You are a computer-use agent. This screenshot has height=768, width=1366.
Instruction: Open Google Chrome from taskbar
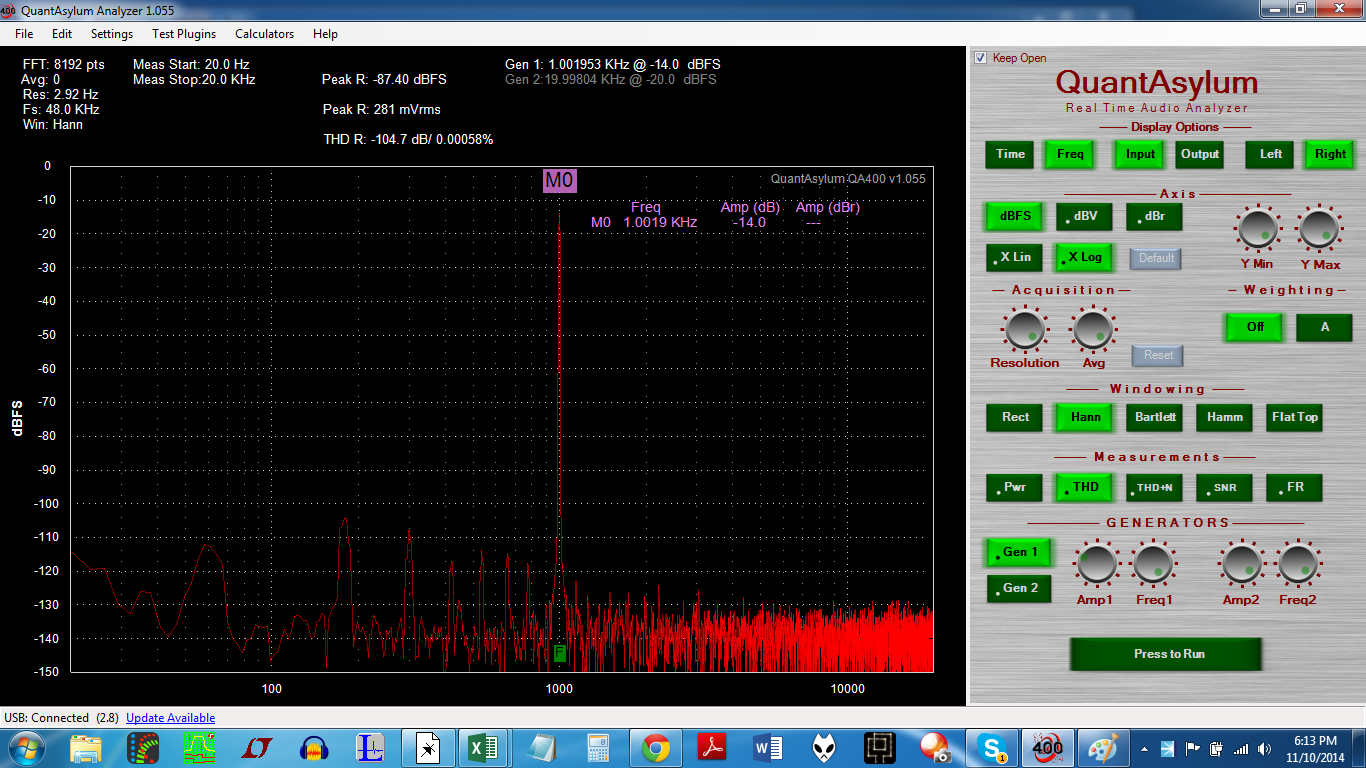pyautogui.click(x=656, y=747)
